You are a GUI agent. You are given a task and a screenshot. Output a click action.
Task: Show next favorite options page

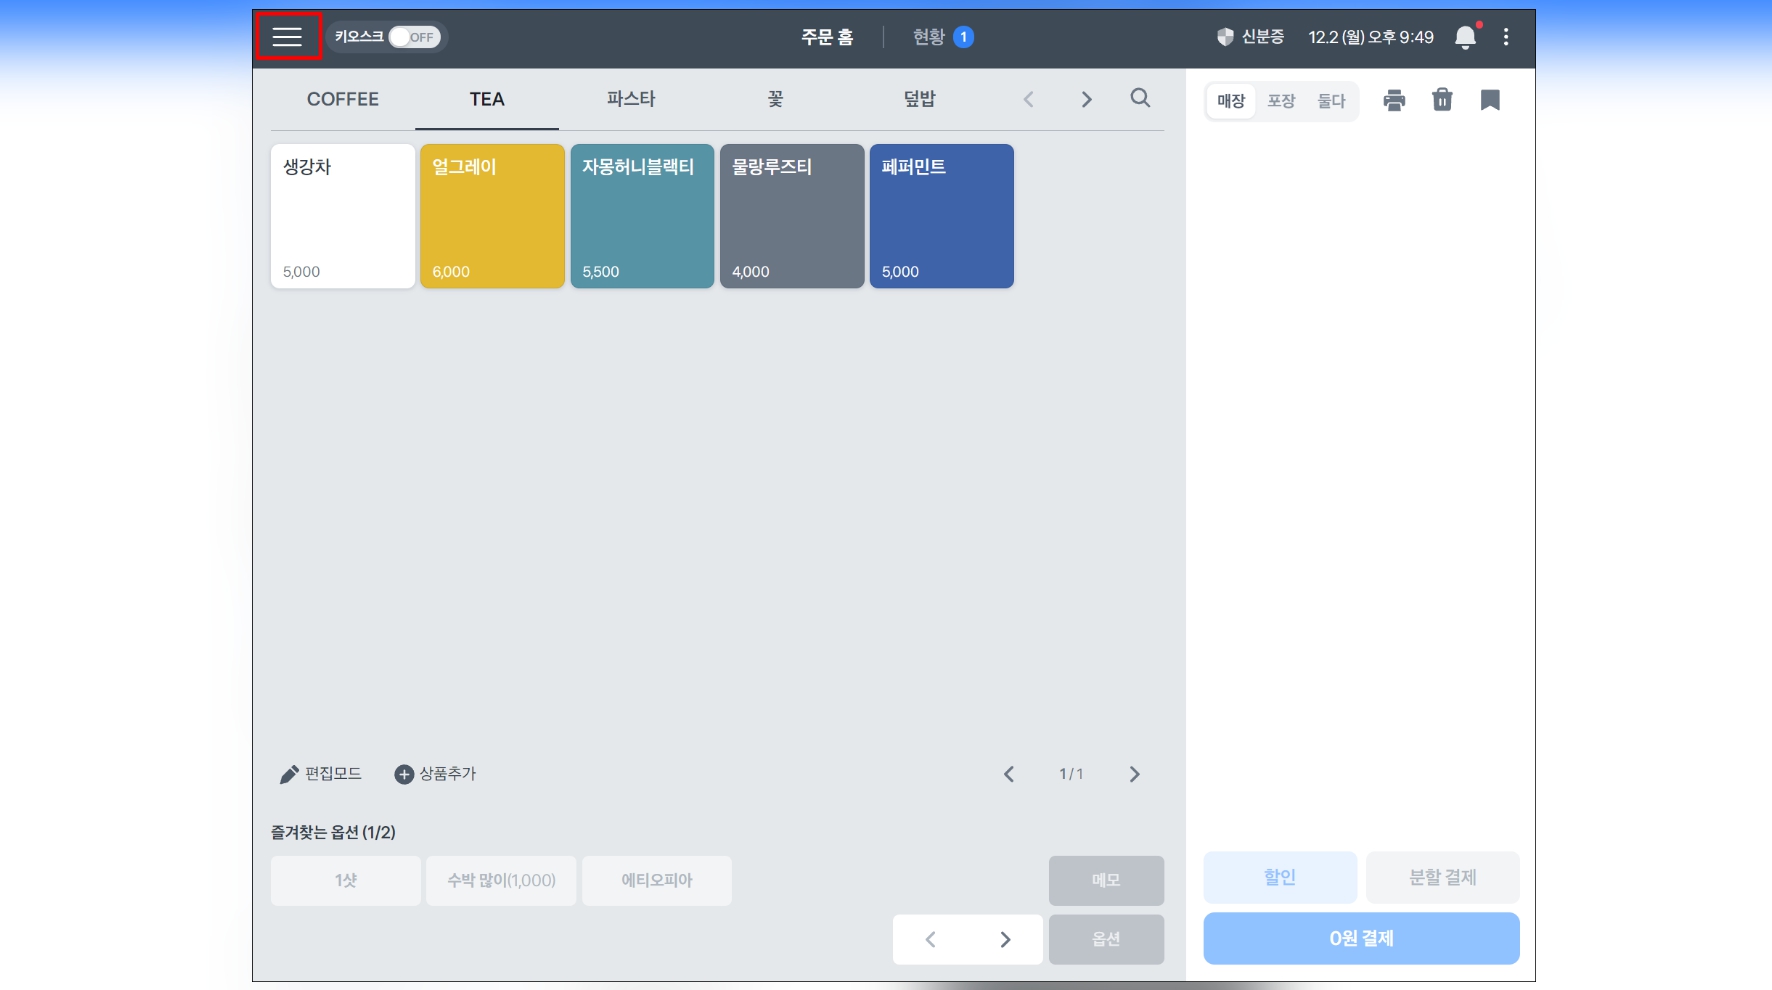(x=1005, y=939)
